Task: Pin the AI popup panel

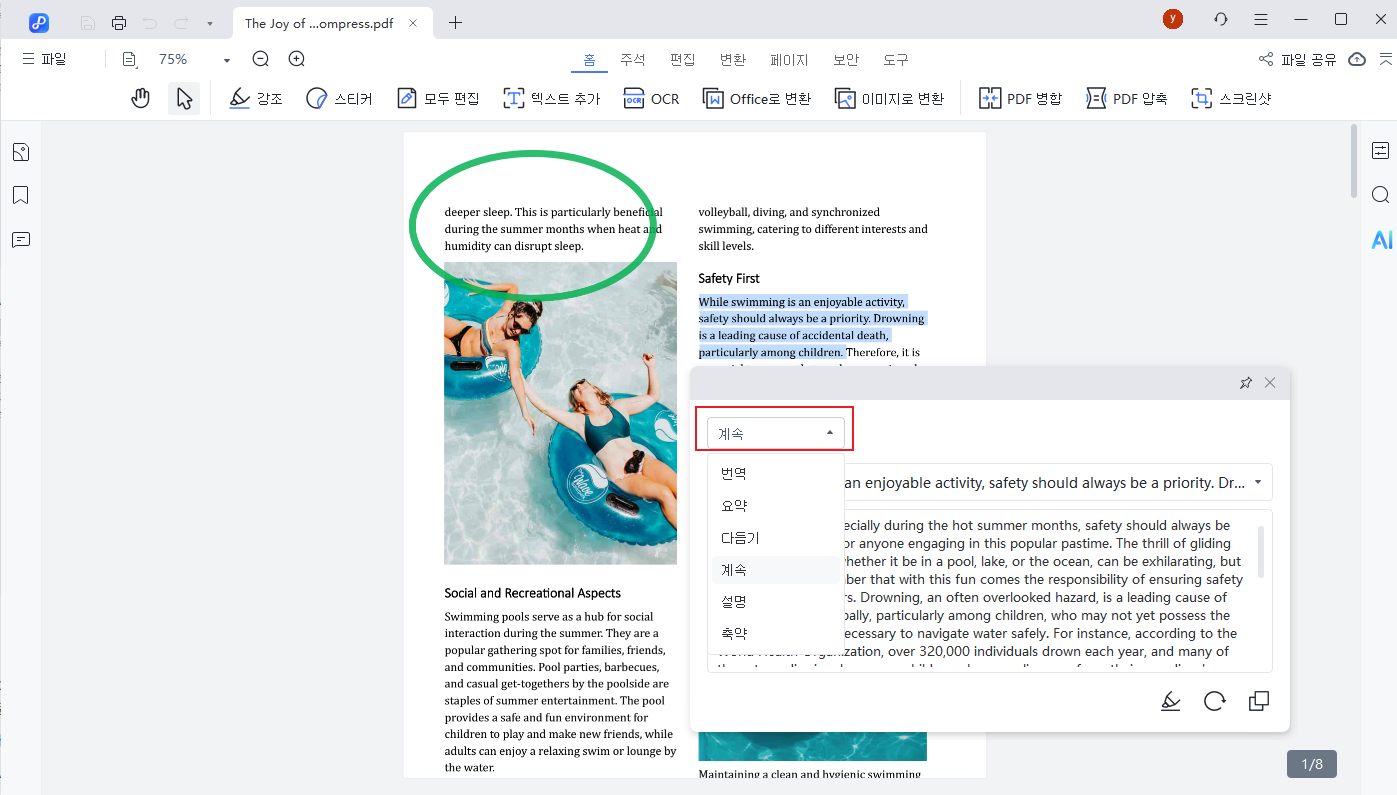Action: click(1245, 383)
